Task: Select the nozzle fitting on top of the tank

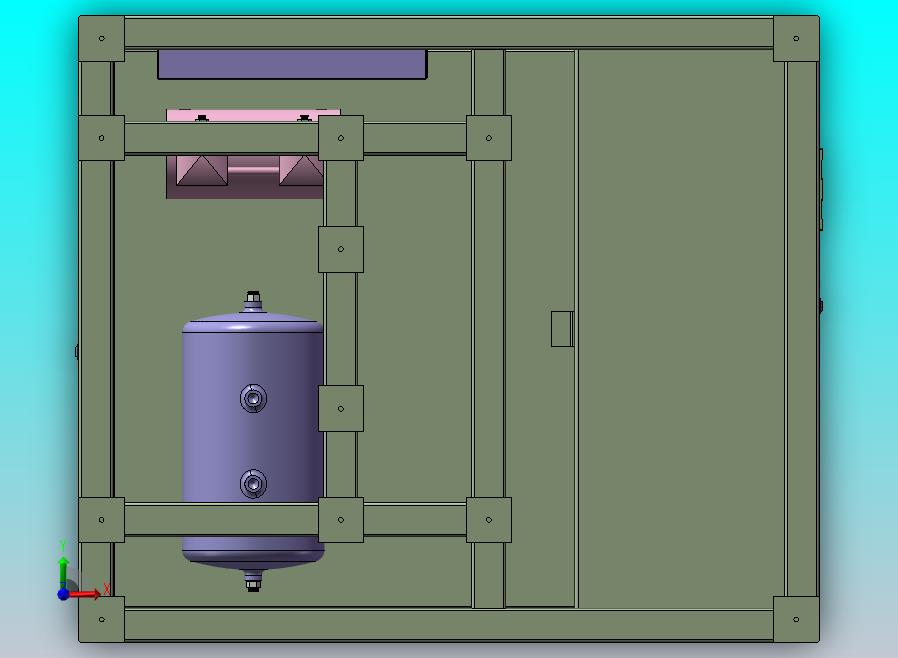Action: pos(253,301)
